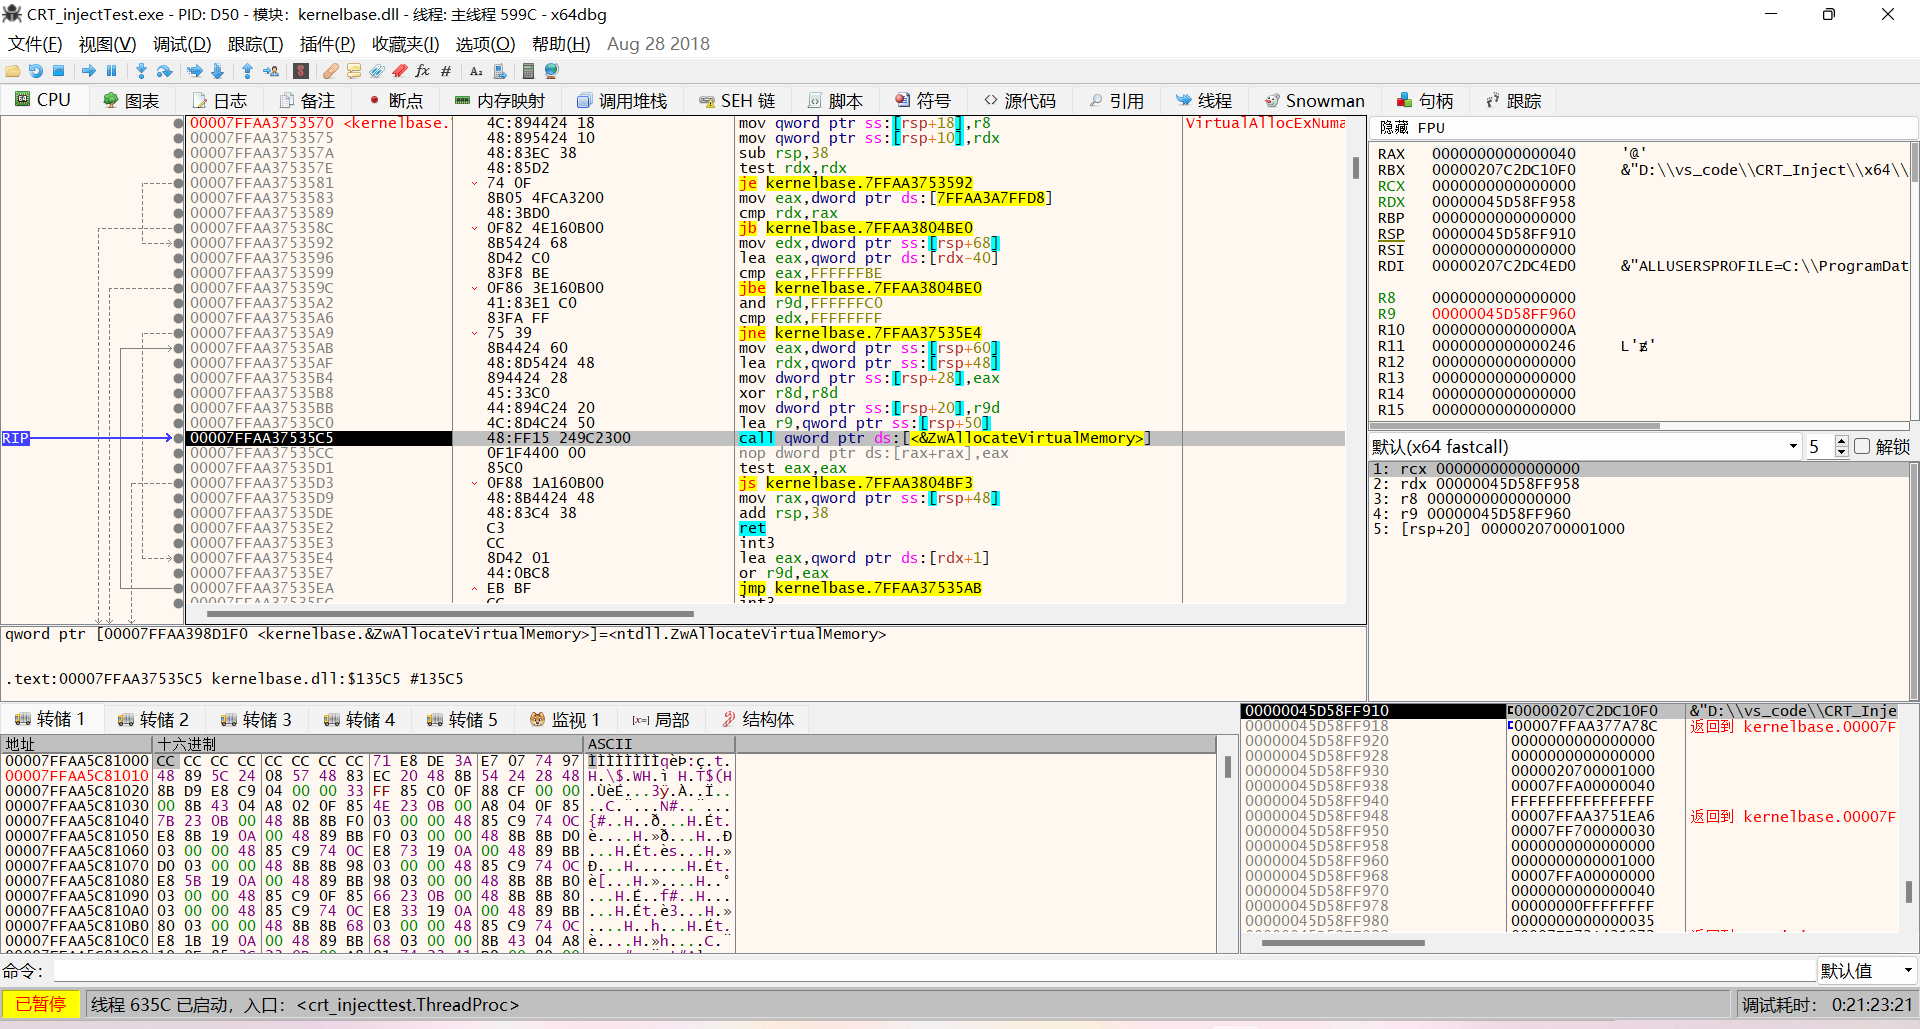1920x1029 pixels.
Task: Run to user code icon
Action: pyautogui.click(x=271, y=71)
